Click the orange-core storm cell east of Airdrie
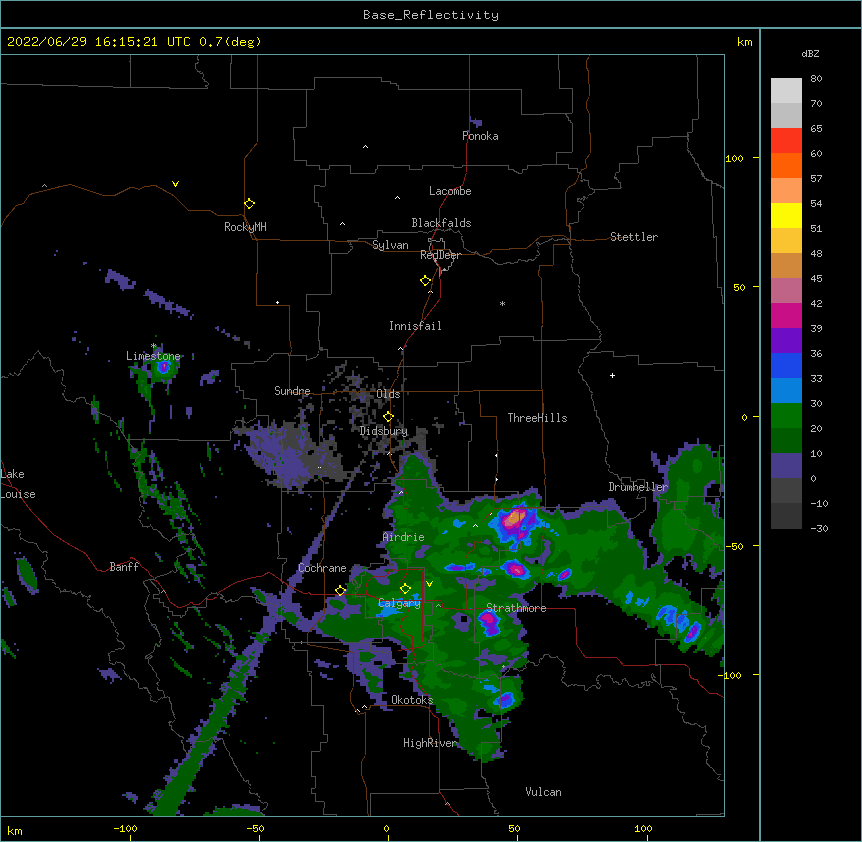The image size is (862, 842). [x=515, y=518]
